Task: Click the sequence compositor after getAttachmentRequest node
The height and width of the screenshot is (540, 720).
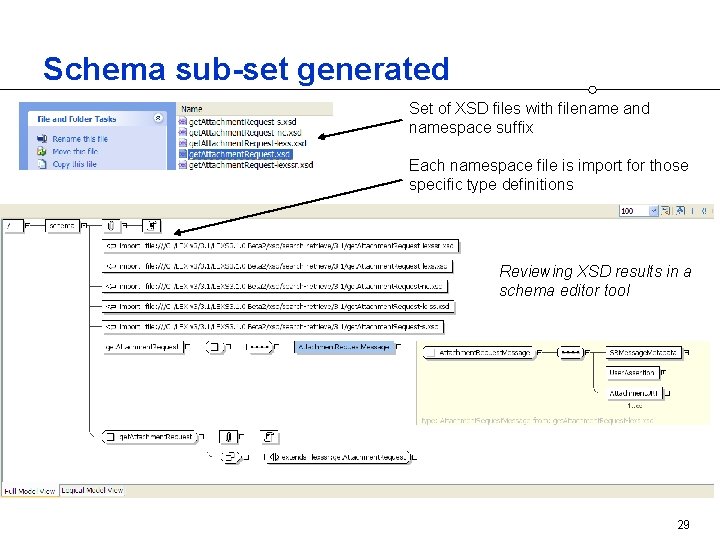Action: 259,347
